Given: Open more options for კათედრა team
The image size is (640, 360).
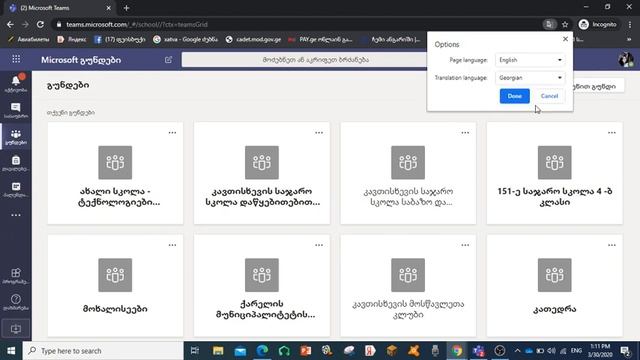Looking at the screenshot, I should [611, 245].
